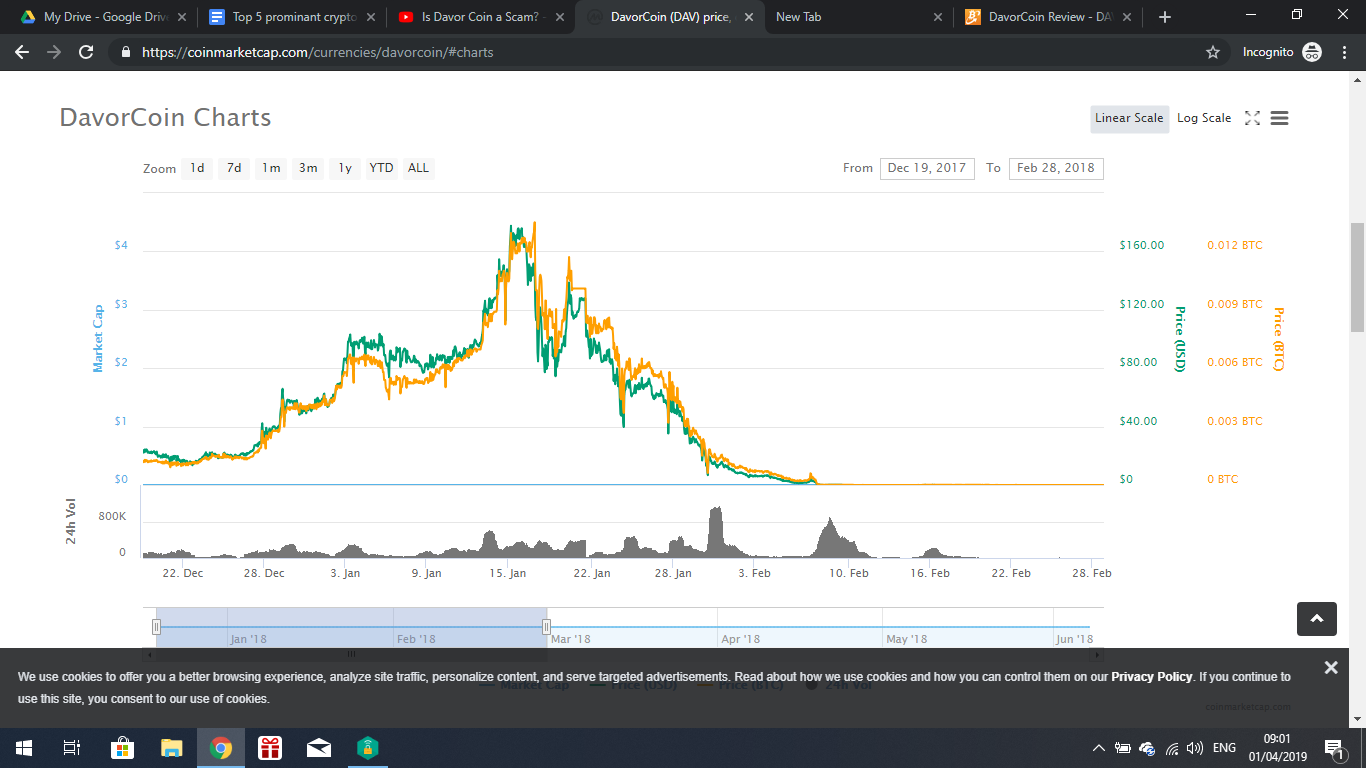
Task: Set chart zoom to YTD
Action: [x=381, y=168]
